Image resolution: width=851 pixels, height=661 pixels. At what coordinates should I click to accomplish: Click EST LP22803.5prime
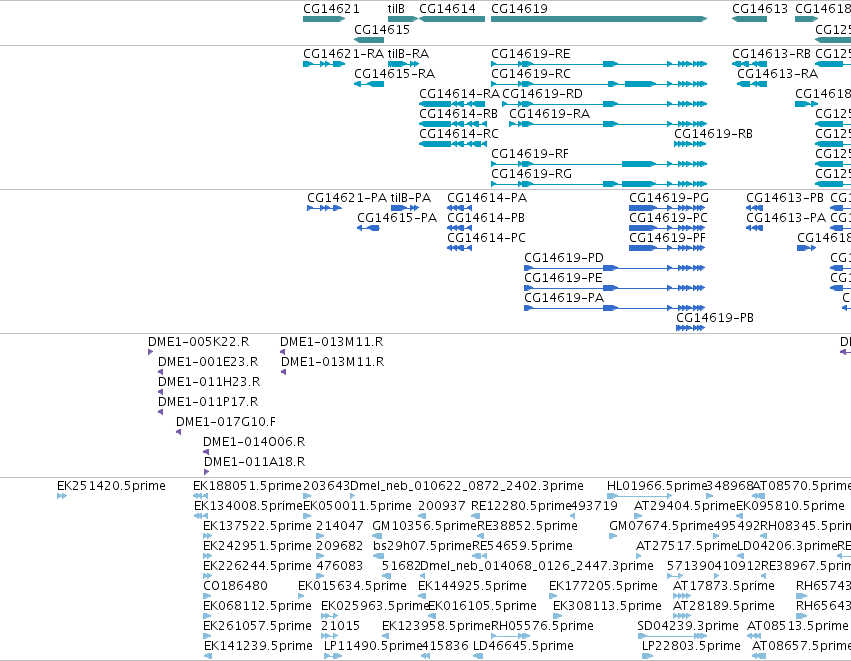click(x=647, y=656)
